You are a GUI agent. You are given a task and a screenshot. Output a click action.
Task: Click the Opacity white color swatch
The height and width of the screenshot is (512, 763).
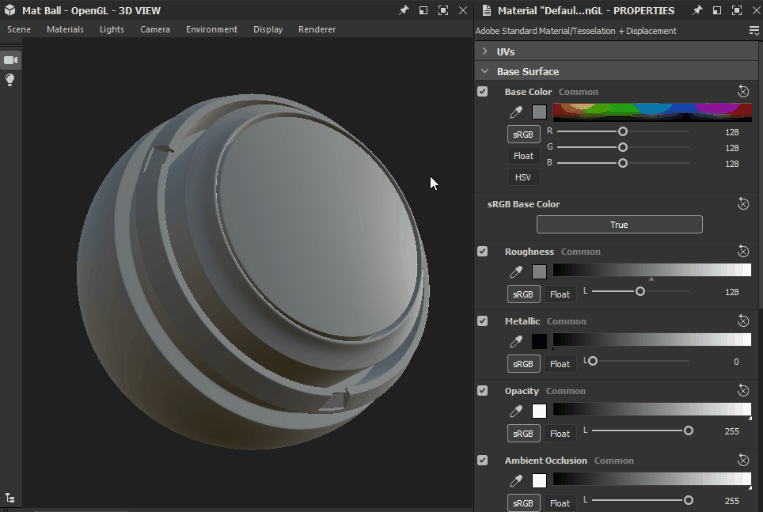click(539, 411)
